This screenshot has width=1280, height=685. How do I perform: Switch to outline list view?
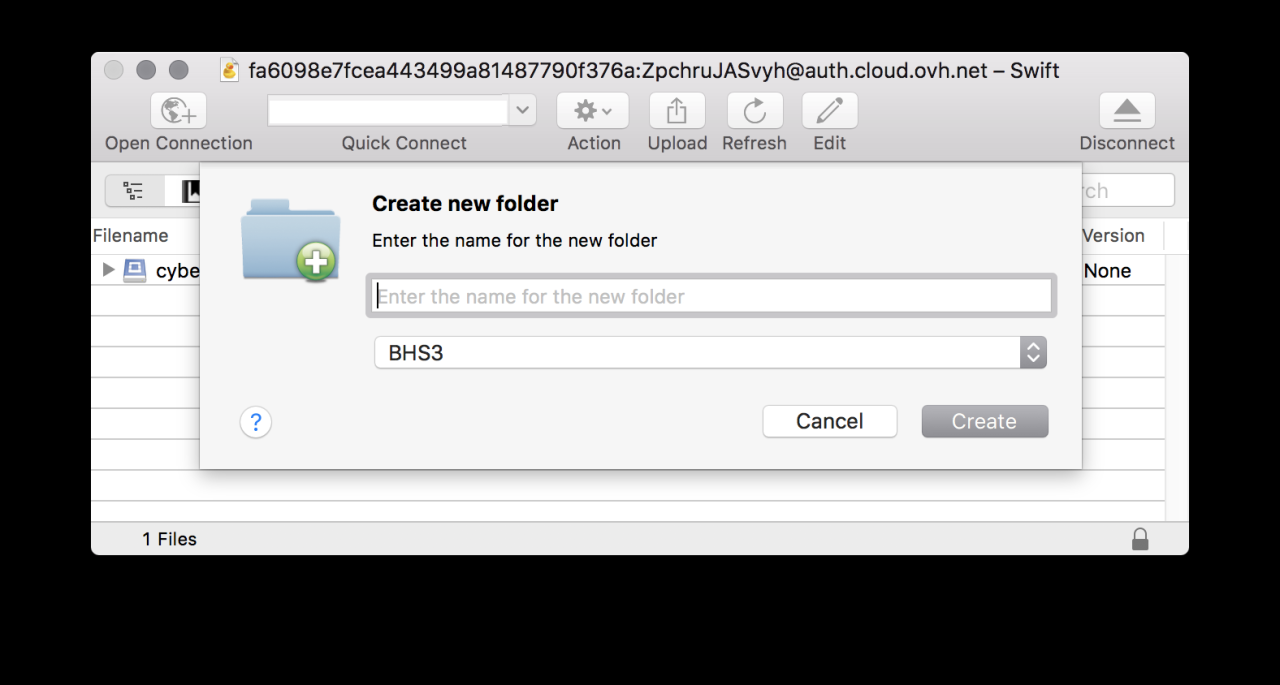(134, 191)
